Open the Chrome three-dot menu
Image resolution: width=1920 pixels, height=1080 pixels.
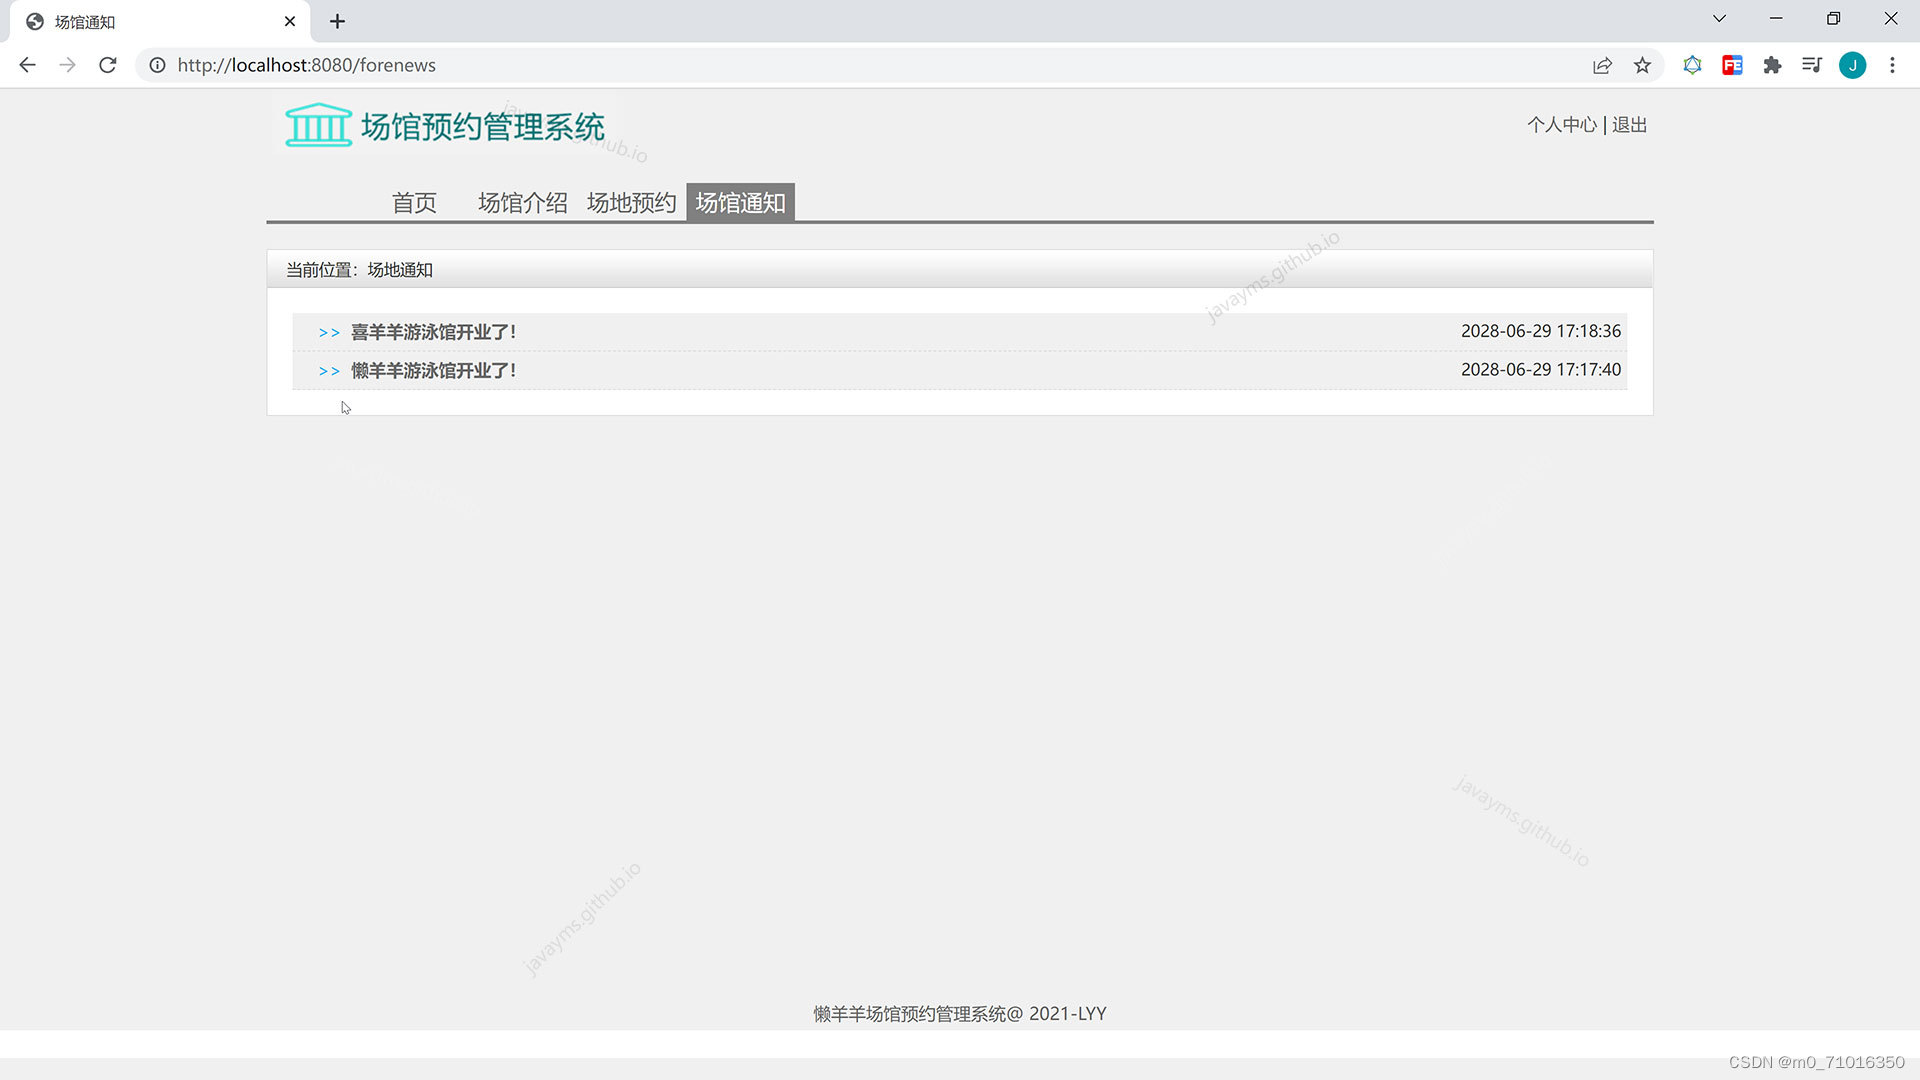(x=1892, y=65)
